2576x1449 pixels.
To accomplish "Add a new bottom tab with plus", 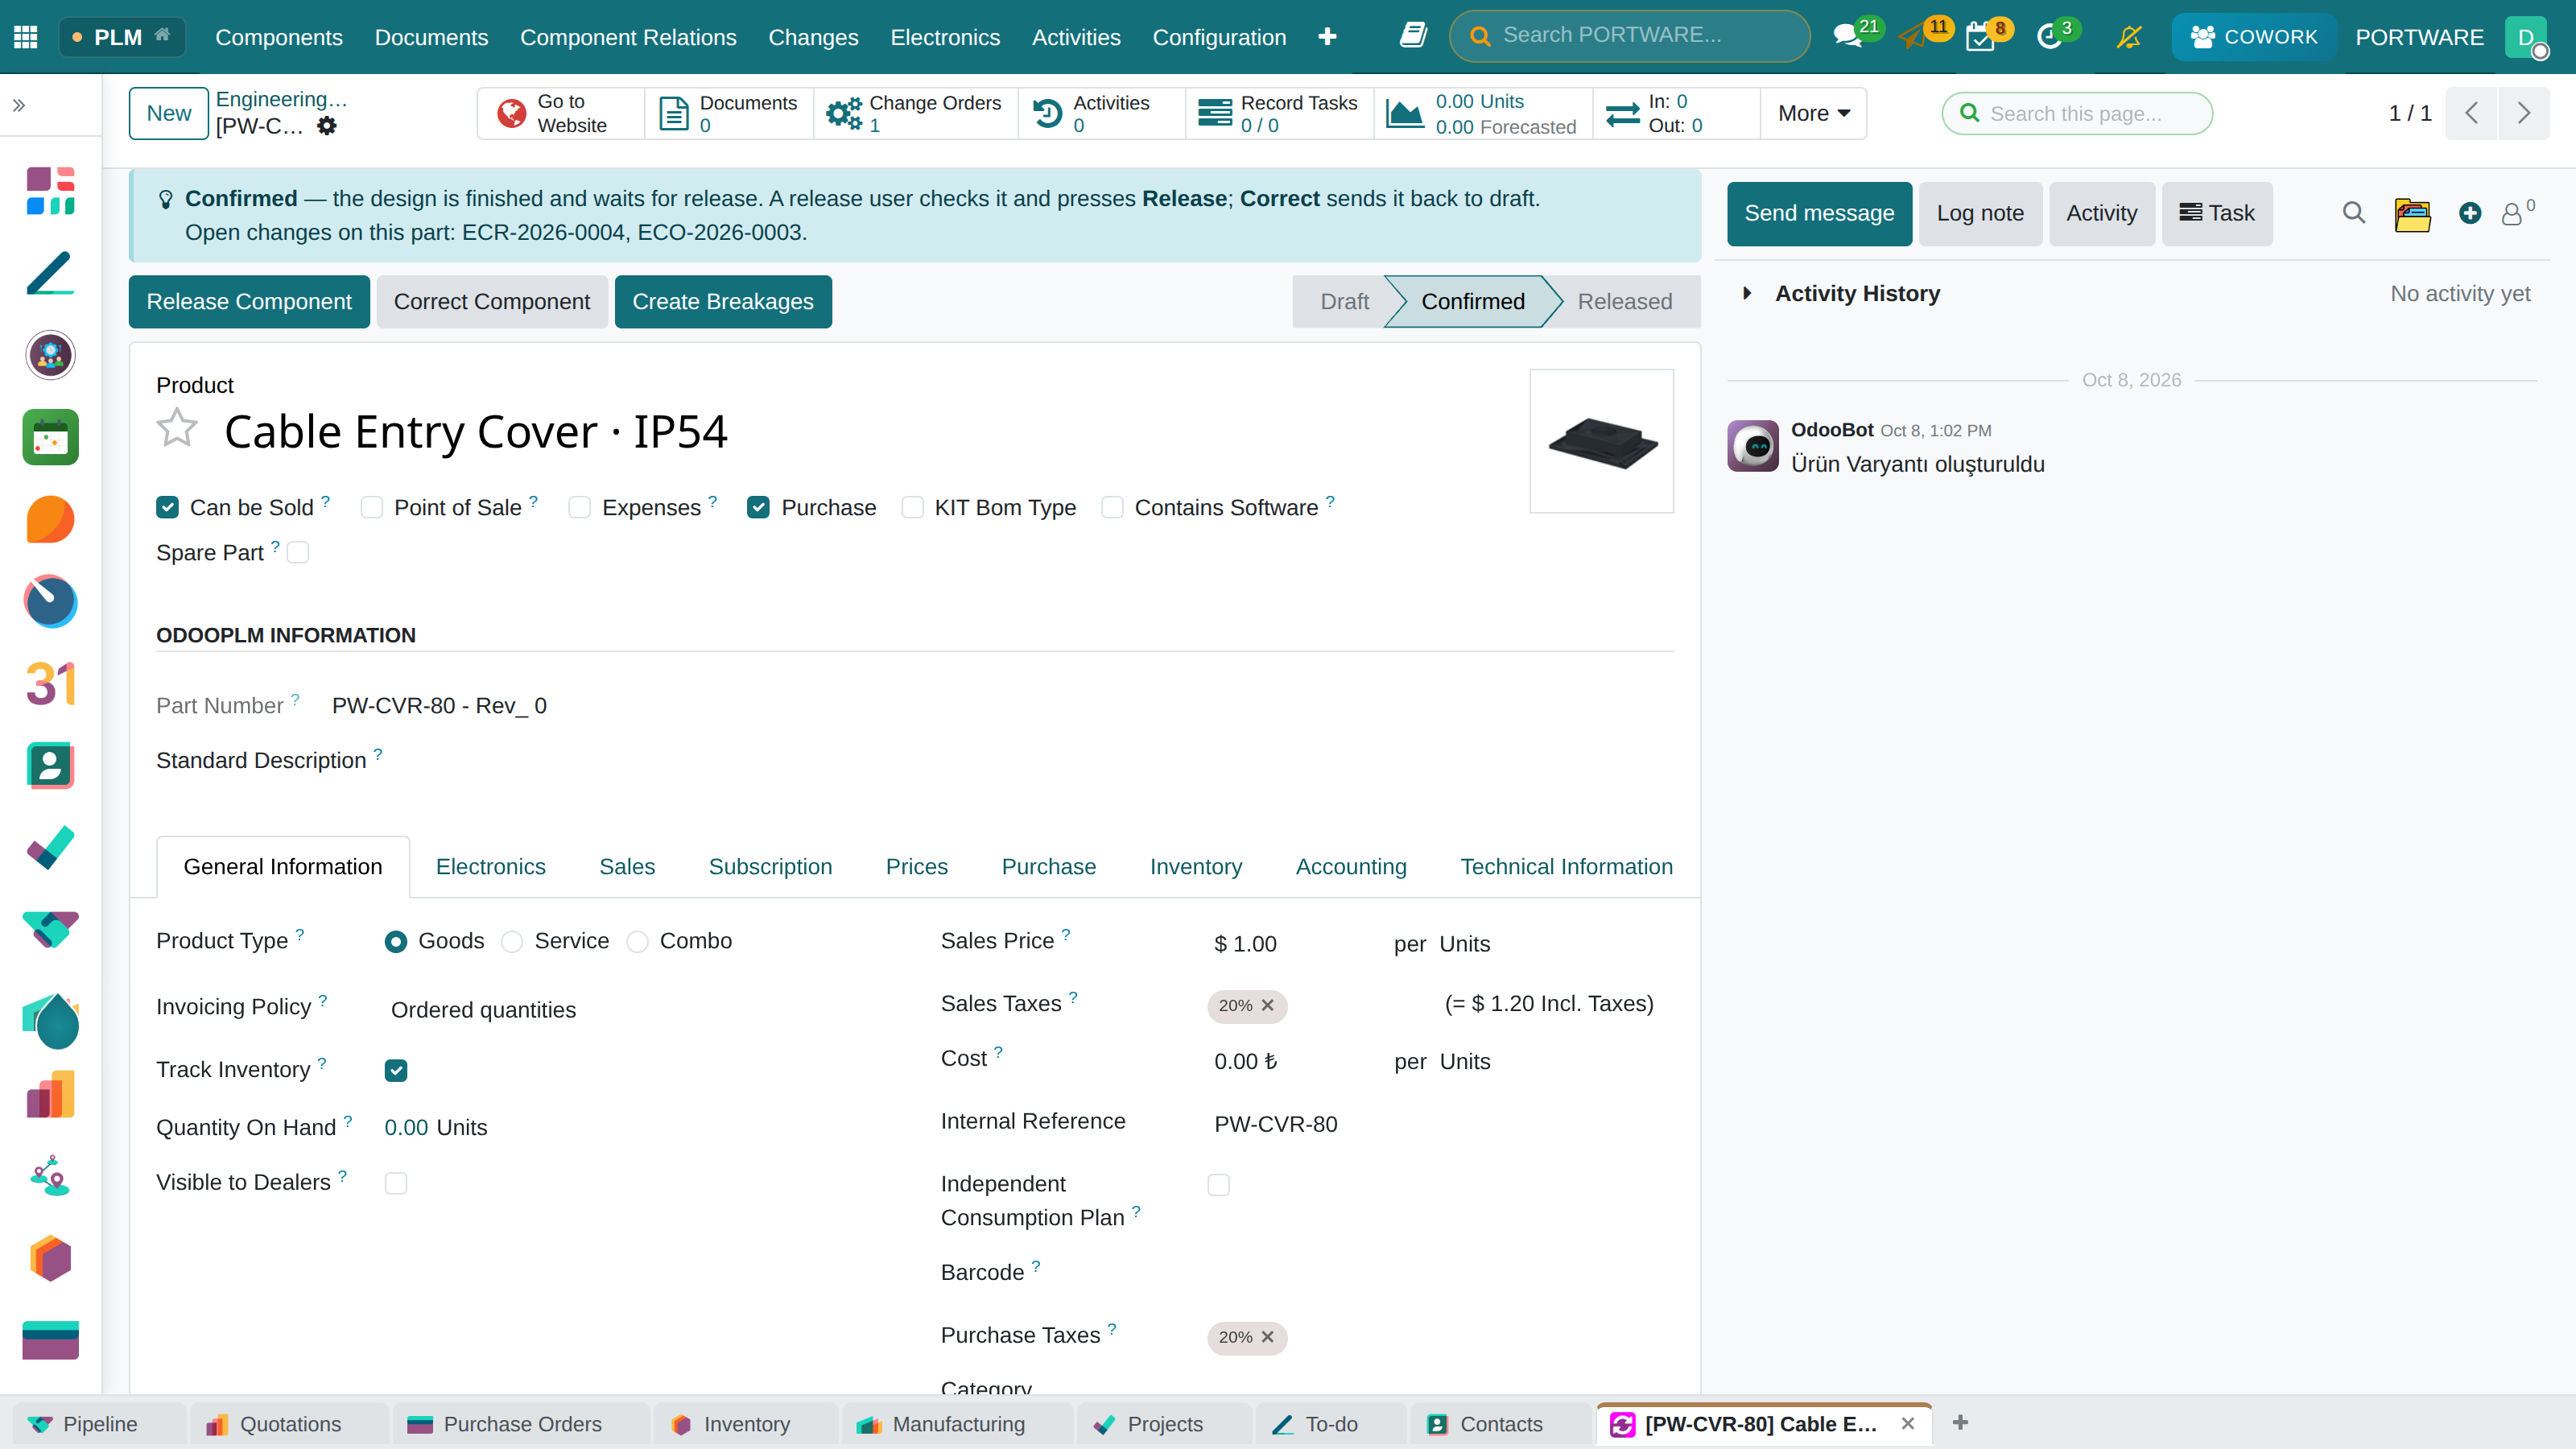I will [x=1960, y=1423].
